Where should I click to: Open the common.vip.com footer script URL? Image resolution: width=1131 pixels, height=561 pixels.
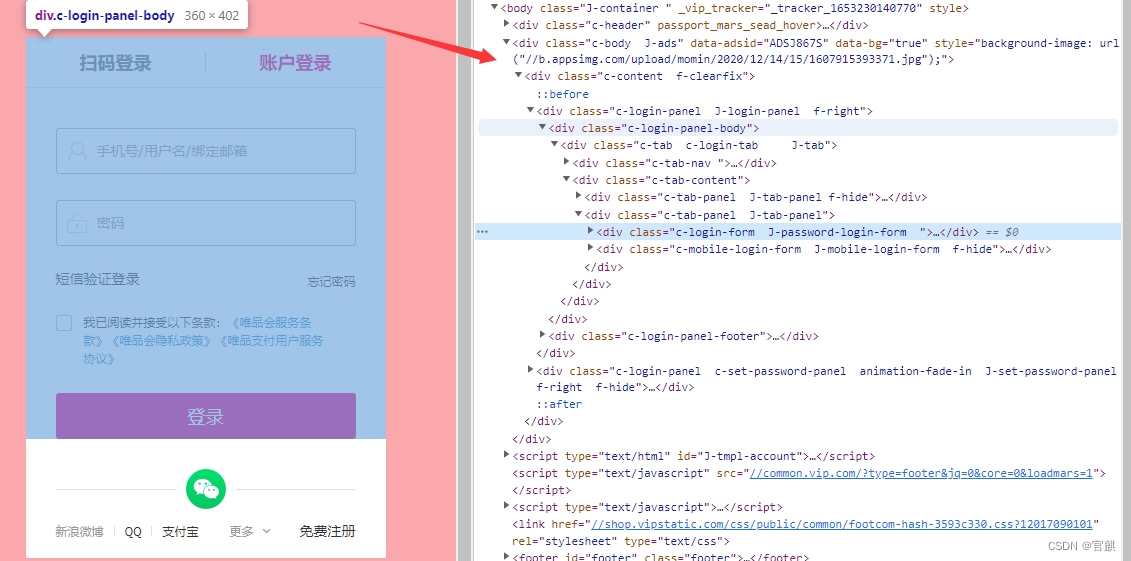pos(921,473)
